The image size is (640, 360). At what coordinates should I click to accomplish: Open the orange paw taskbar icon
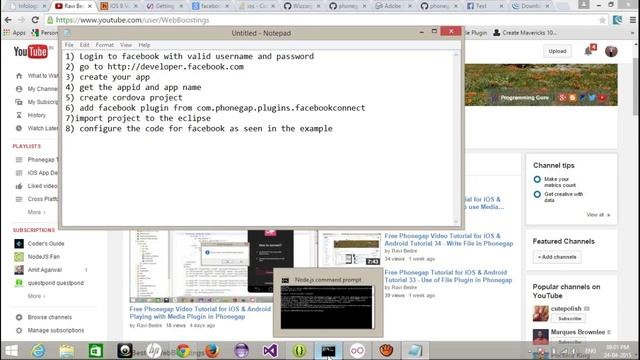click(x=386, y=351)
